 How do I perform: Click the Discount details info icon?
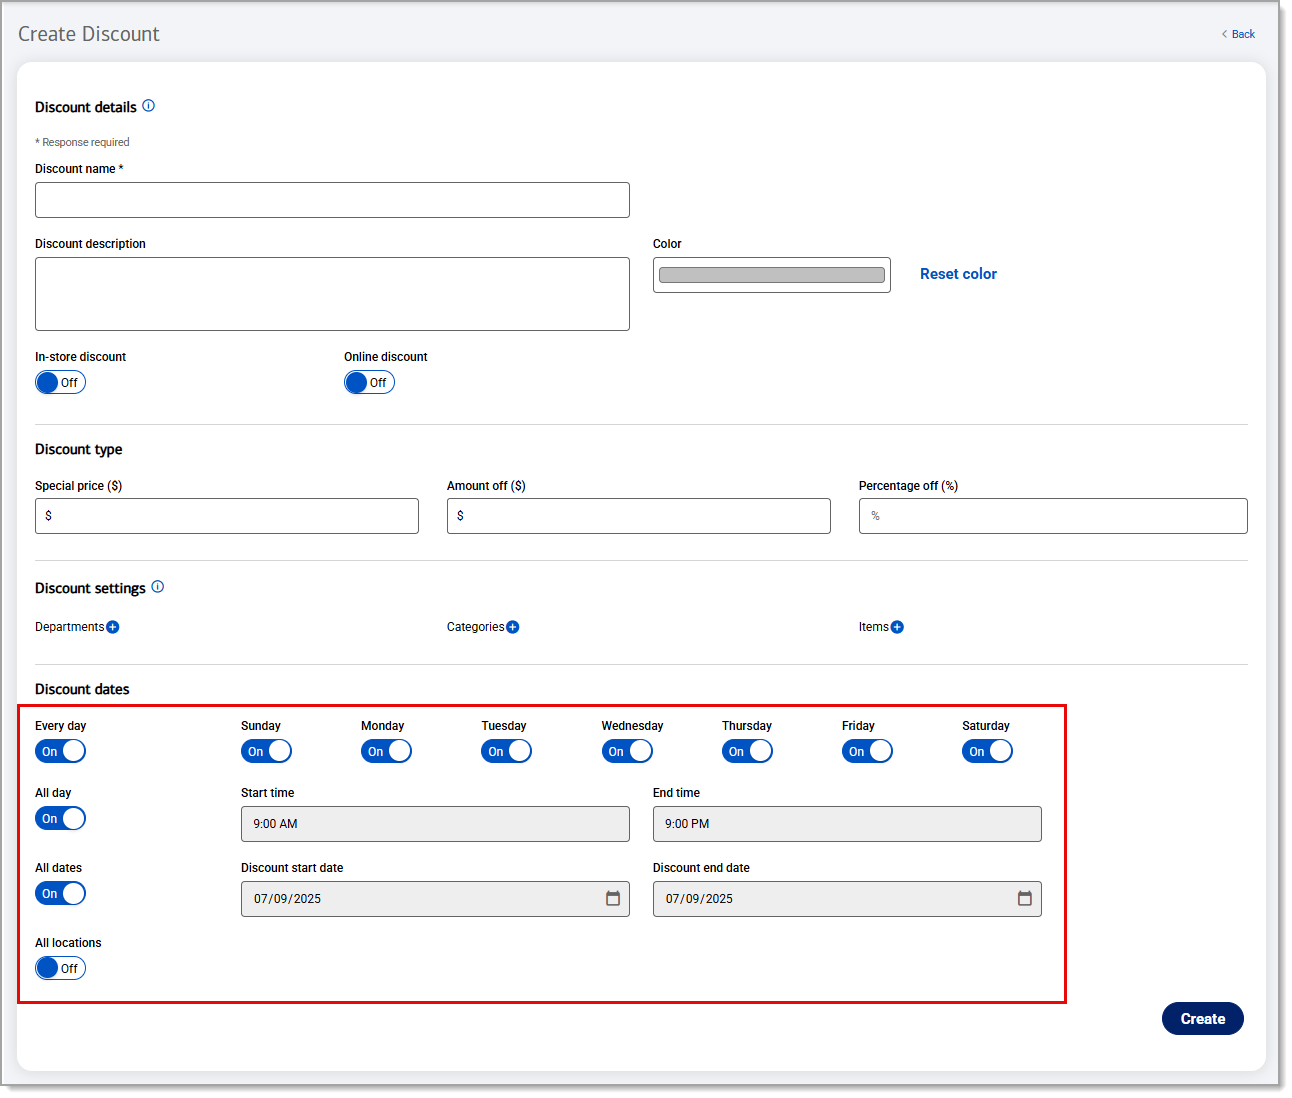pos(149,106)
